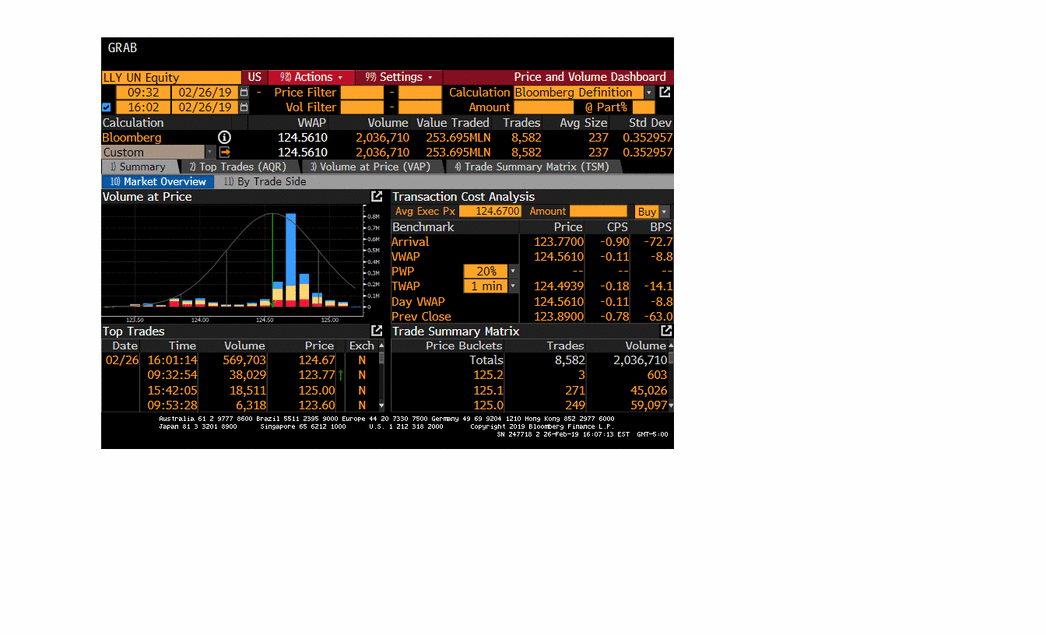1046x635 pixels.
Task: Expand the Bloomberg Definition calculation dropdown
Action: pos(648,92)
